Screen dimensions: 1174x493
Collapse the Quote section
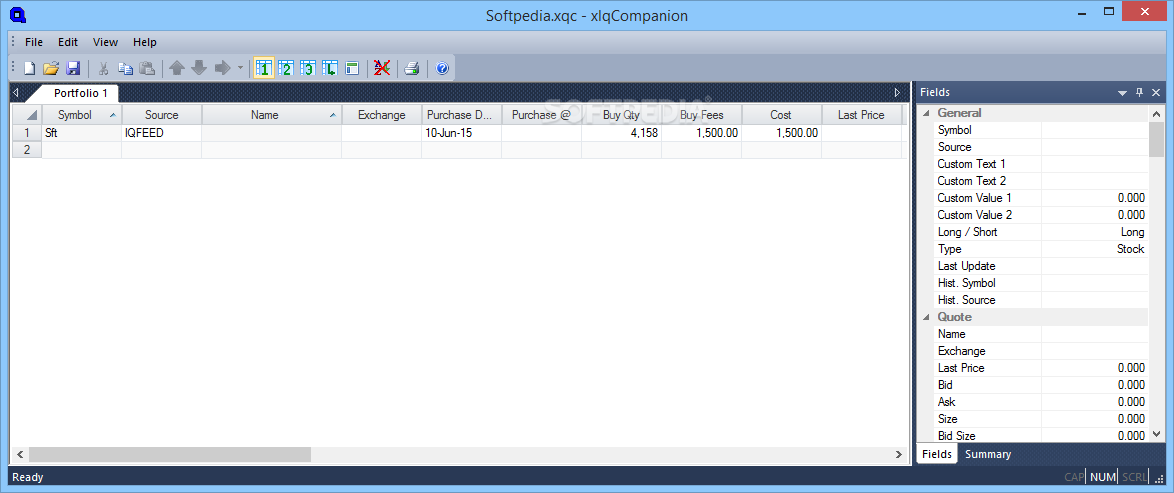click(x=926, y=317)
